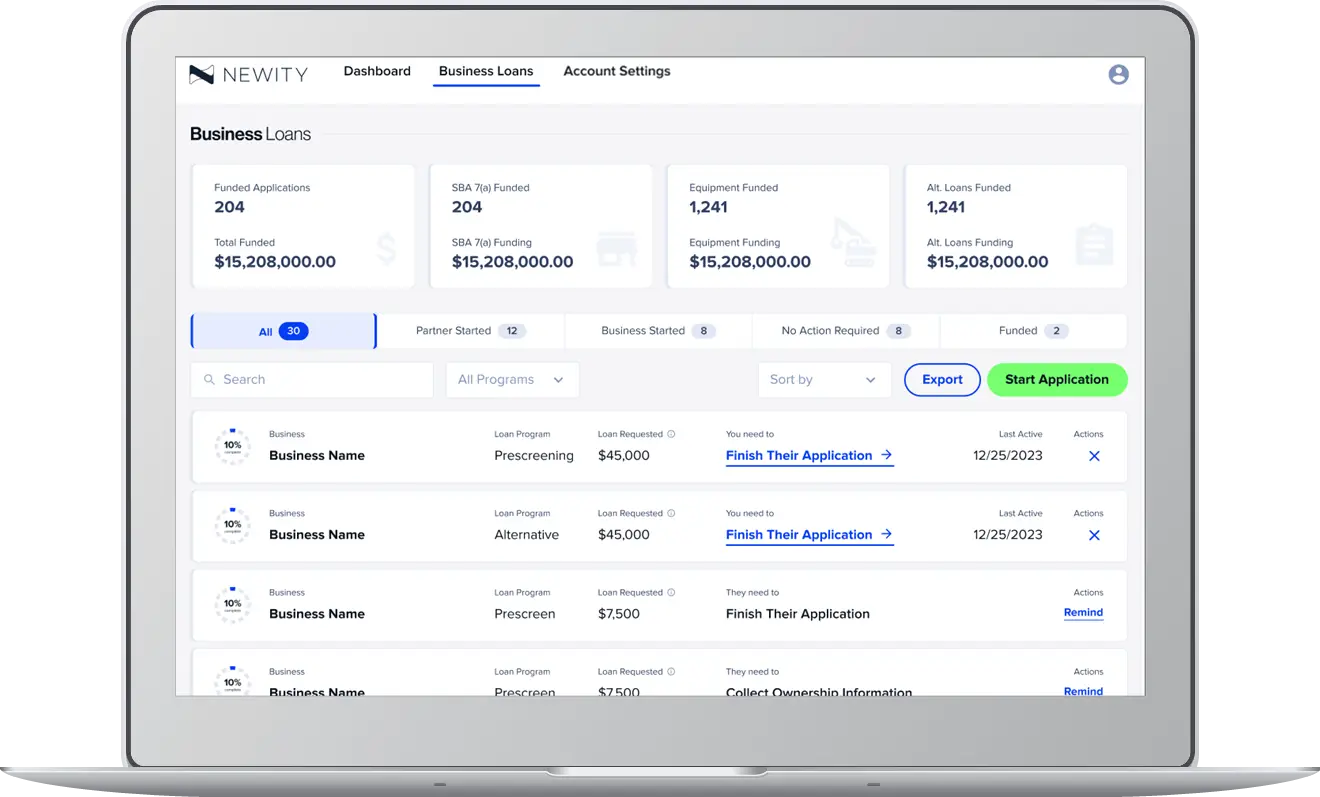Filter by the Partner Started tab

470,331
